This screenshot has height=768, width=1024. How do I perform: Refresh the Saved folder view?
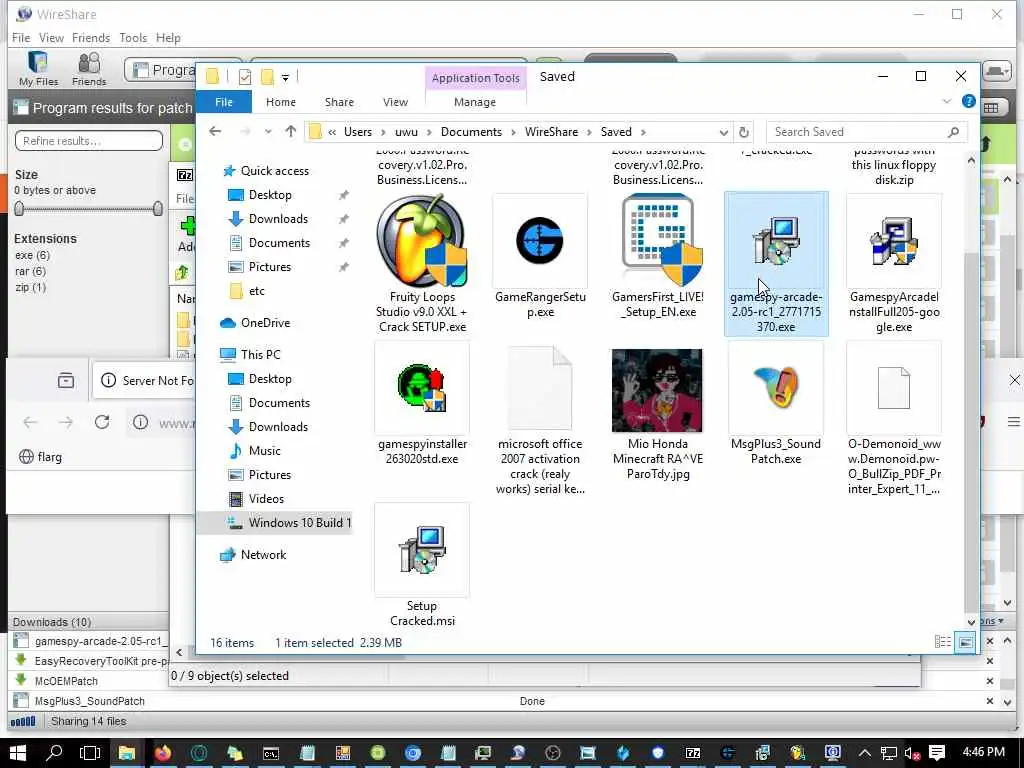[x=743, y=132]
